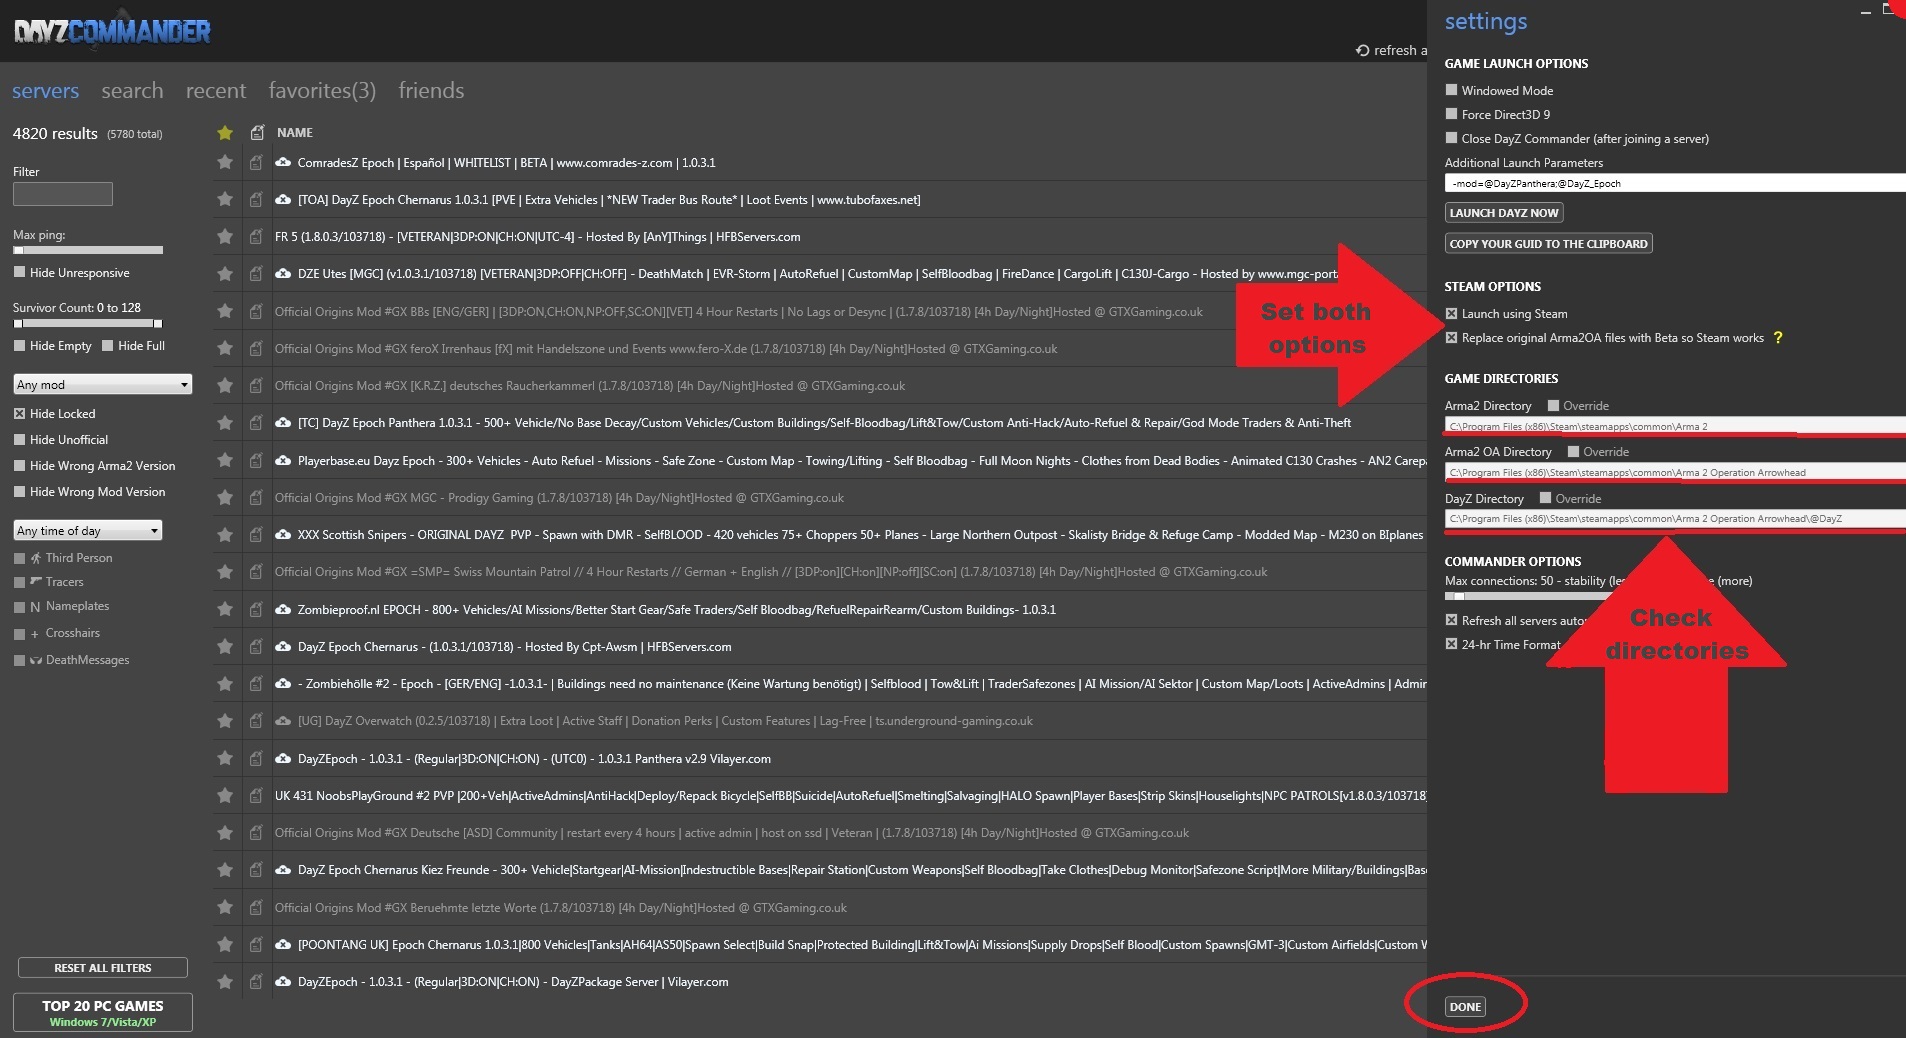This screenshot has width=1906, height=1038.
Task: Click the DayZ Commander logo
Action: [x=112, y=31]
